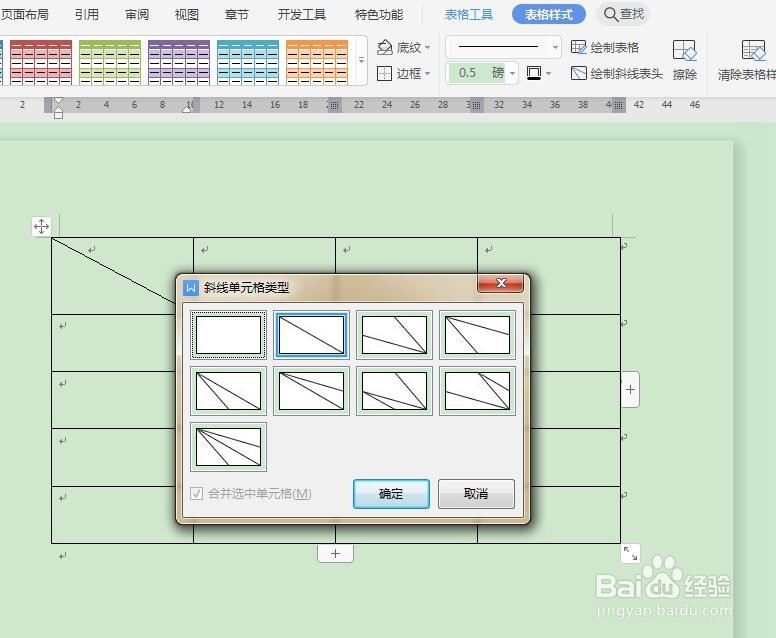
Task: Open the 开发工具 tab
Action: coord(302,14)
